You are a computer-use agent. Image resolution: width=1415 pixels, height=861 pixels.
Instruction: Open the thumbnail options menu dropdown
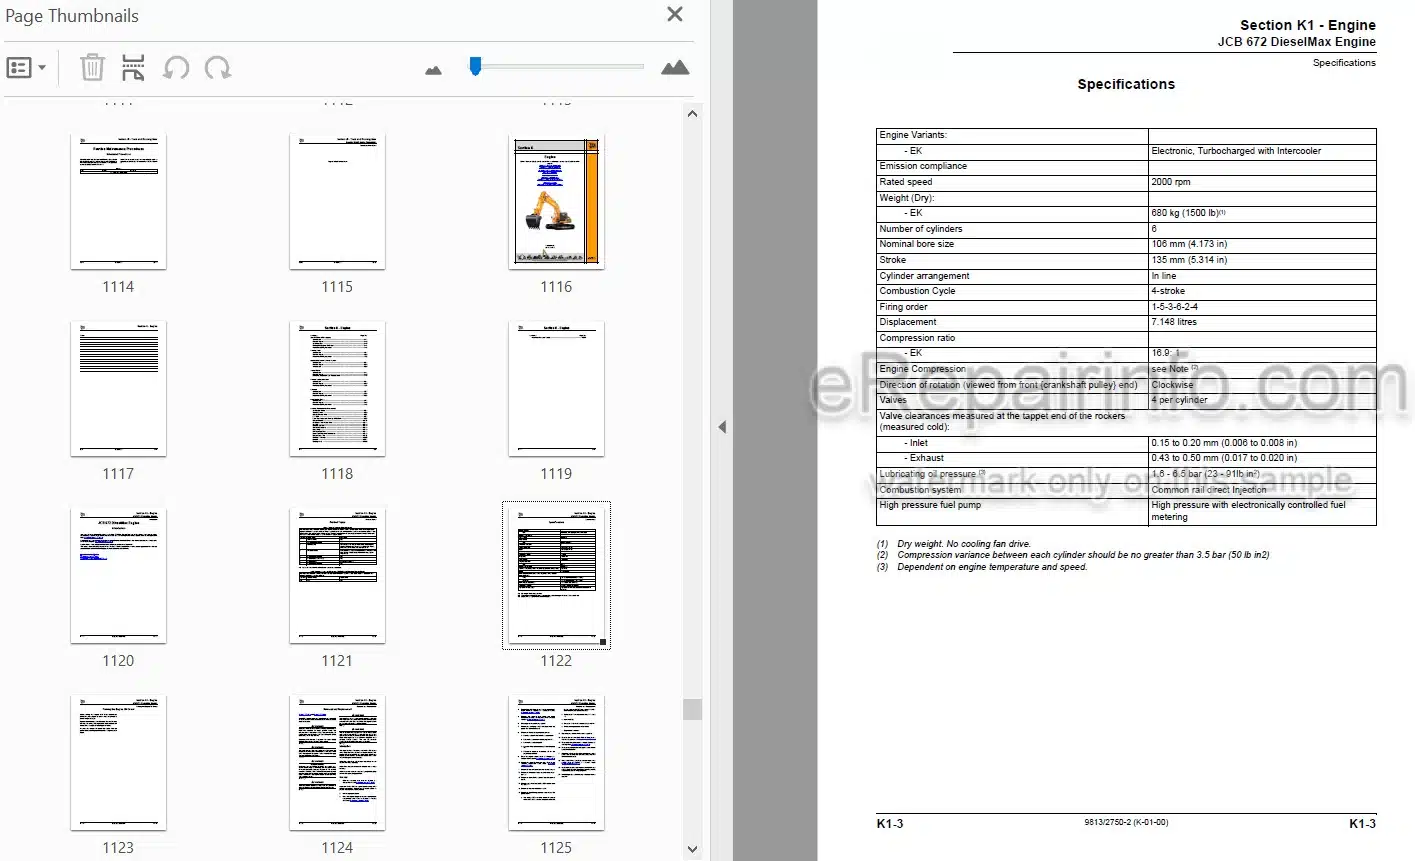click(27, 68)
